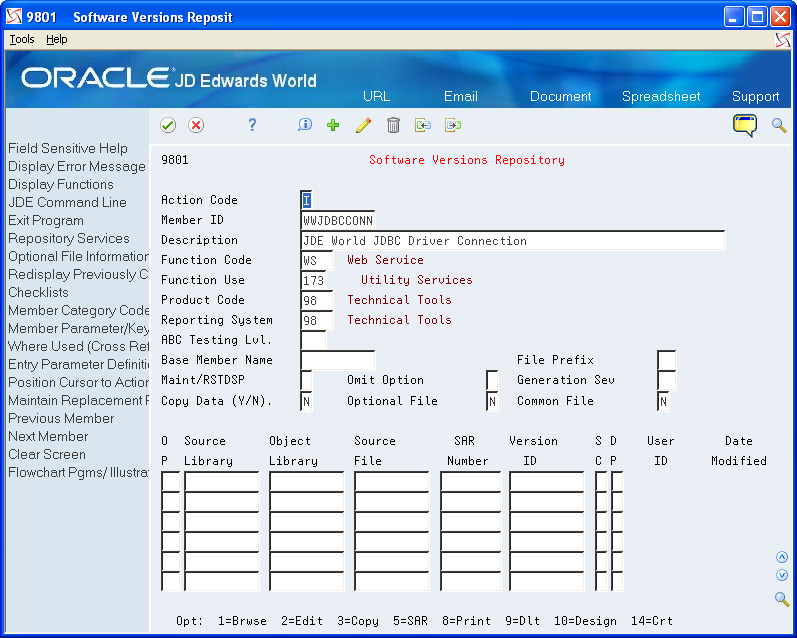Choose Position Cursor to Action in sidebar
This screenshot has width=797, height=638.
[78, 382]
